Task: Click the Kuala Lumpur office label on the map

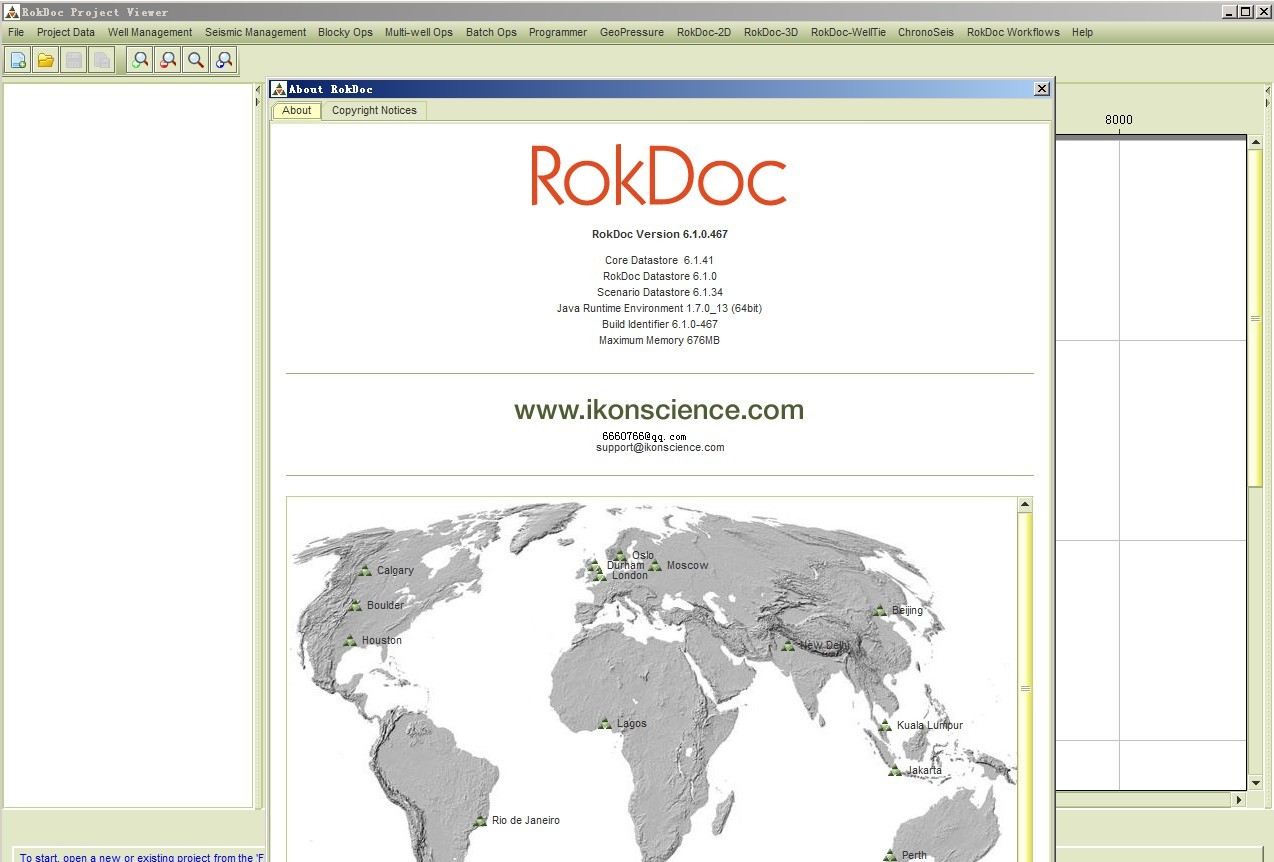Action: [930, 726]
